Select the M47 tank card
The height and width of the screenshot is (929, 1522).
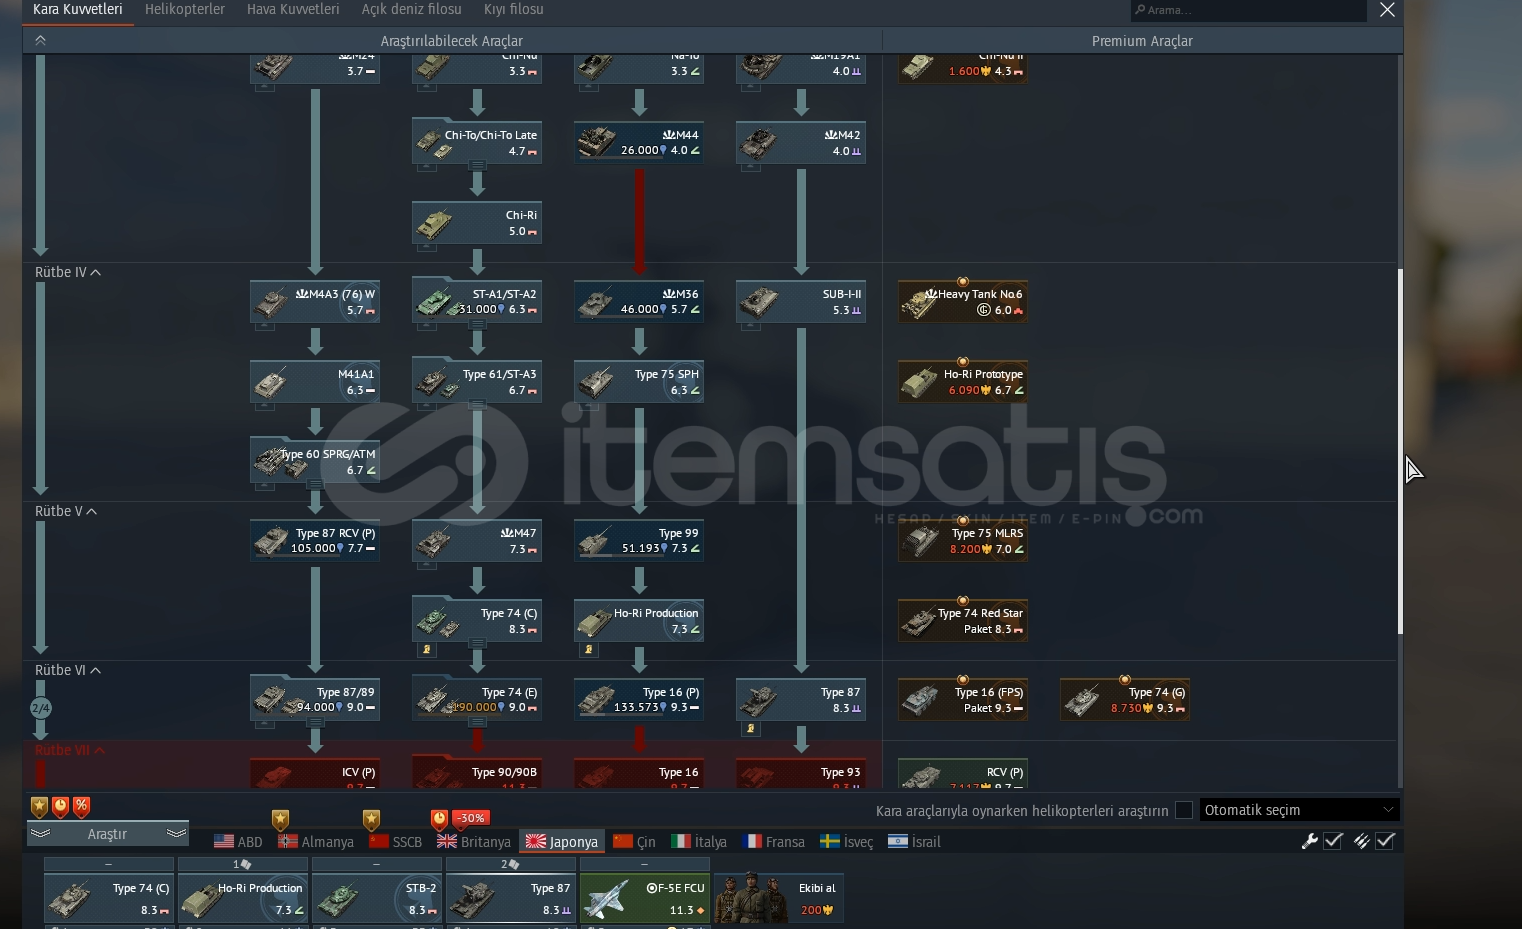point(477,541)
